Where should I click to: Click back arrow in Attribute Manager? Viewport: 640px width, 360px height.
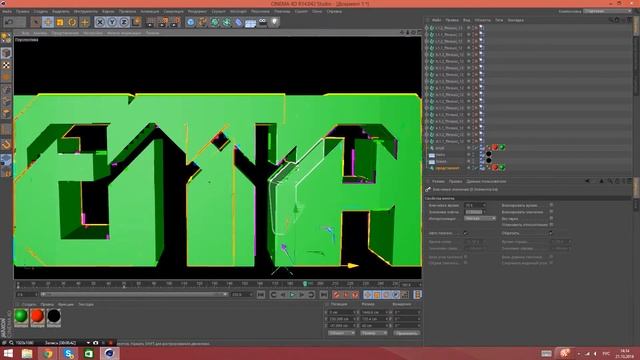click(x=588, y=181)
